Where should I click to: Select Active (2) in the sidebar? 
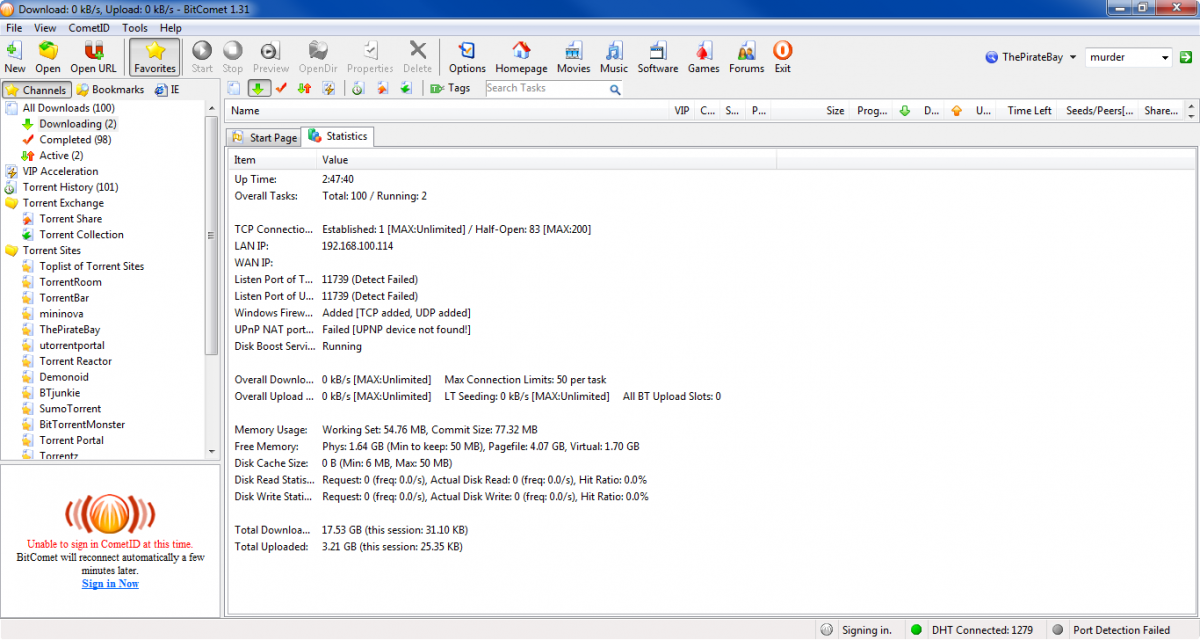click(52, 155)
